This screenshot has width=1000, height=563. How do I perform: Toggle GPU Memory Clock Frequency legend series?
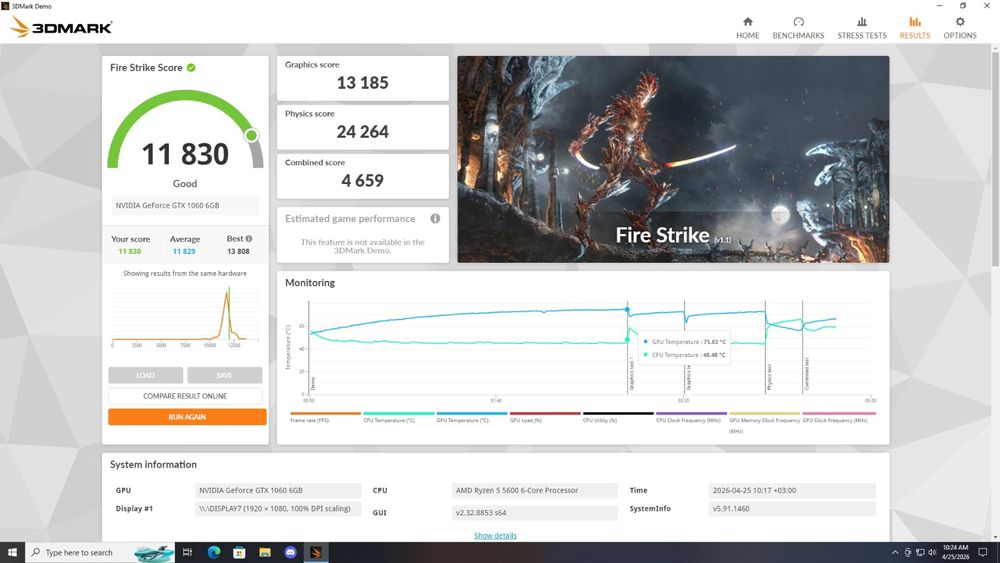click(x=764, y=421)
